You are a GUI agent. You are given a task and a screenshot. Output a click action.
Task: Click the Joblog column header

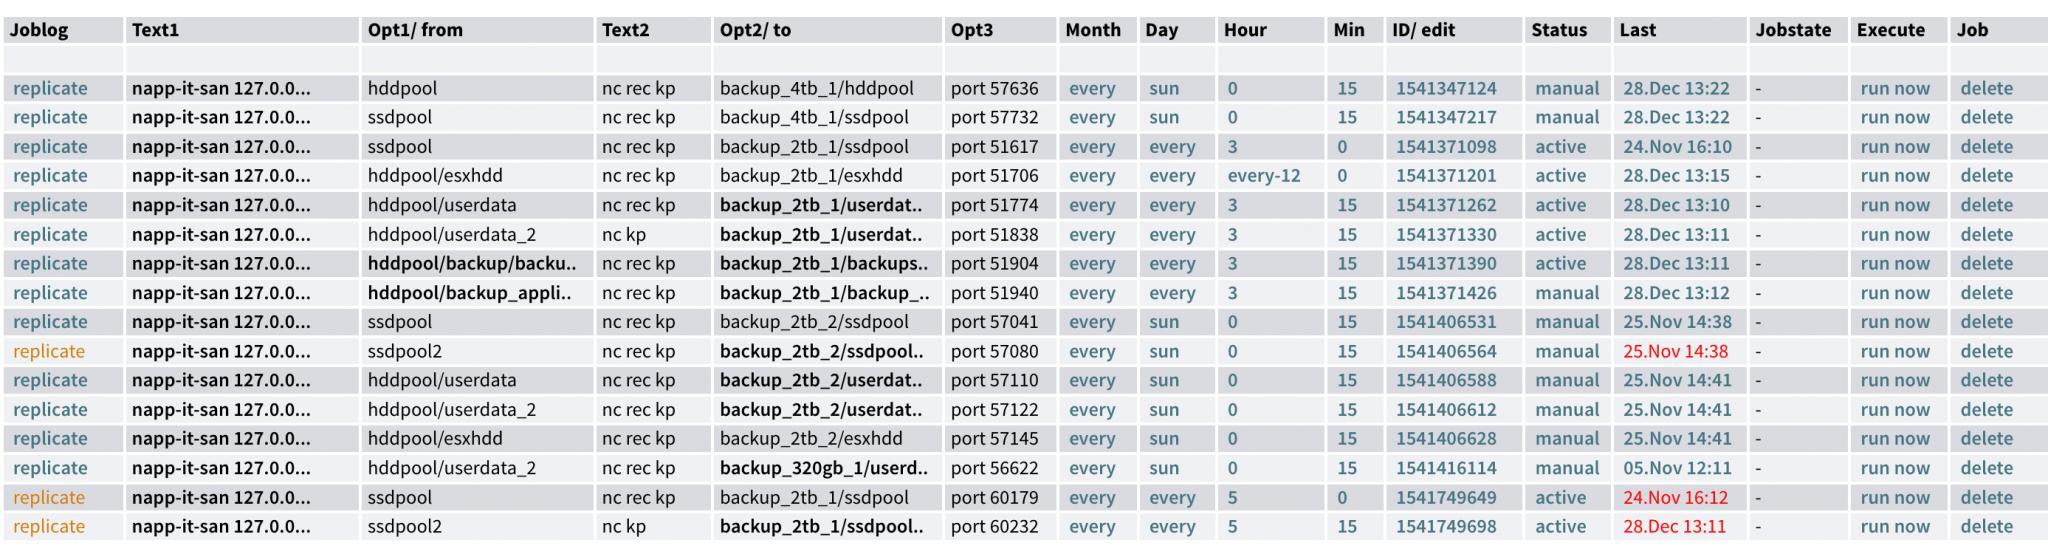(x=39, y=30)
